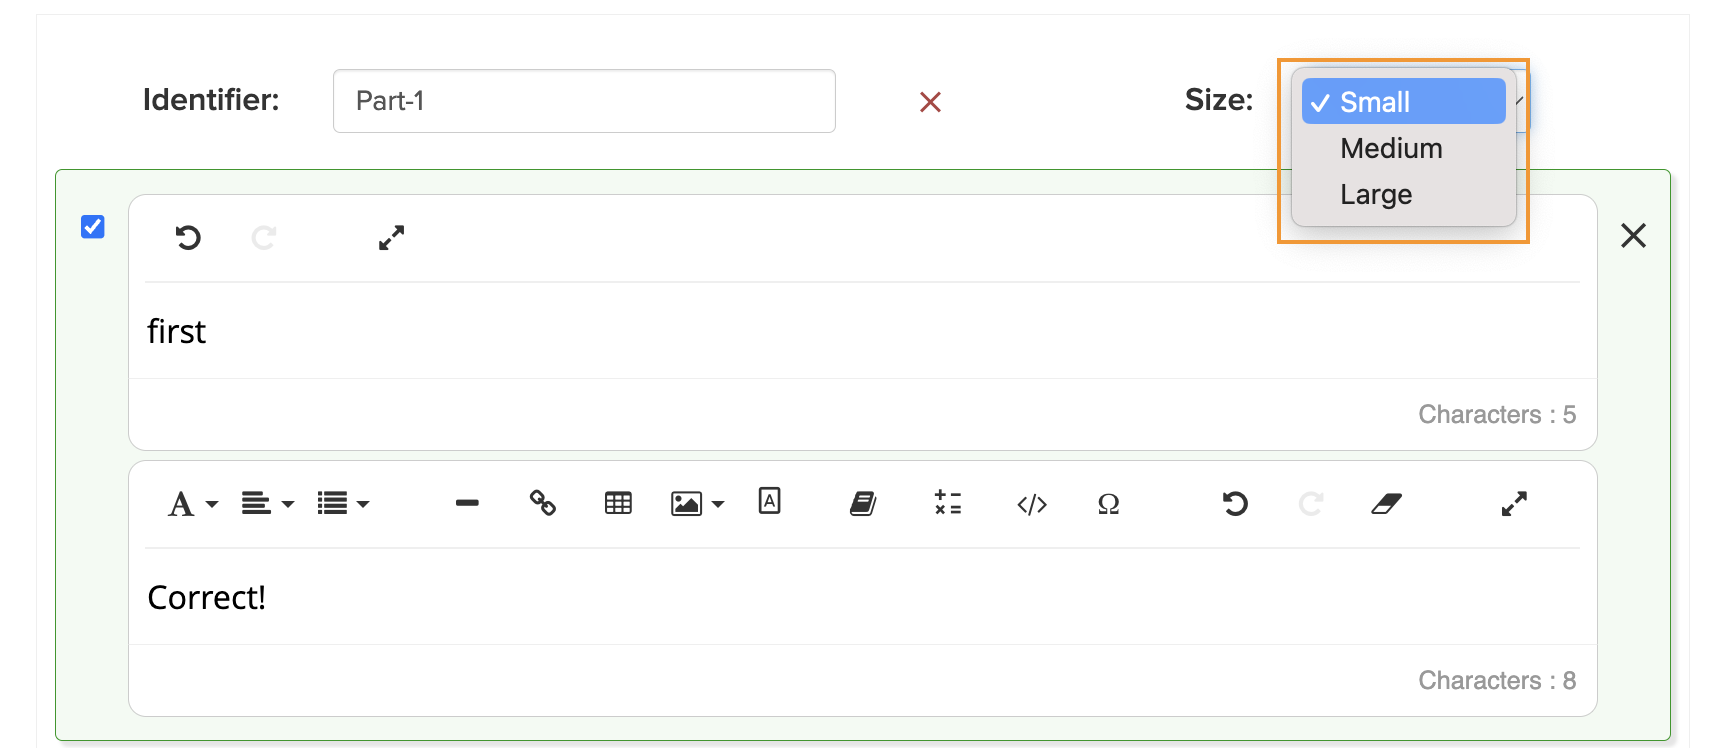Click the insert link icon
This screenshot has width=1724, height=748.
coord(543,503)
